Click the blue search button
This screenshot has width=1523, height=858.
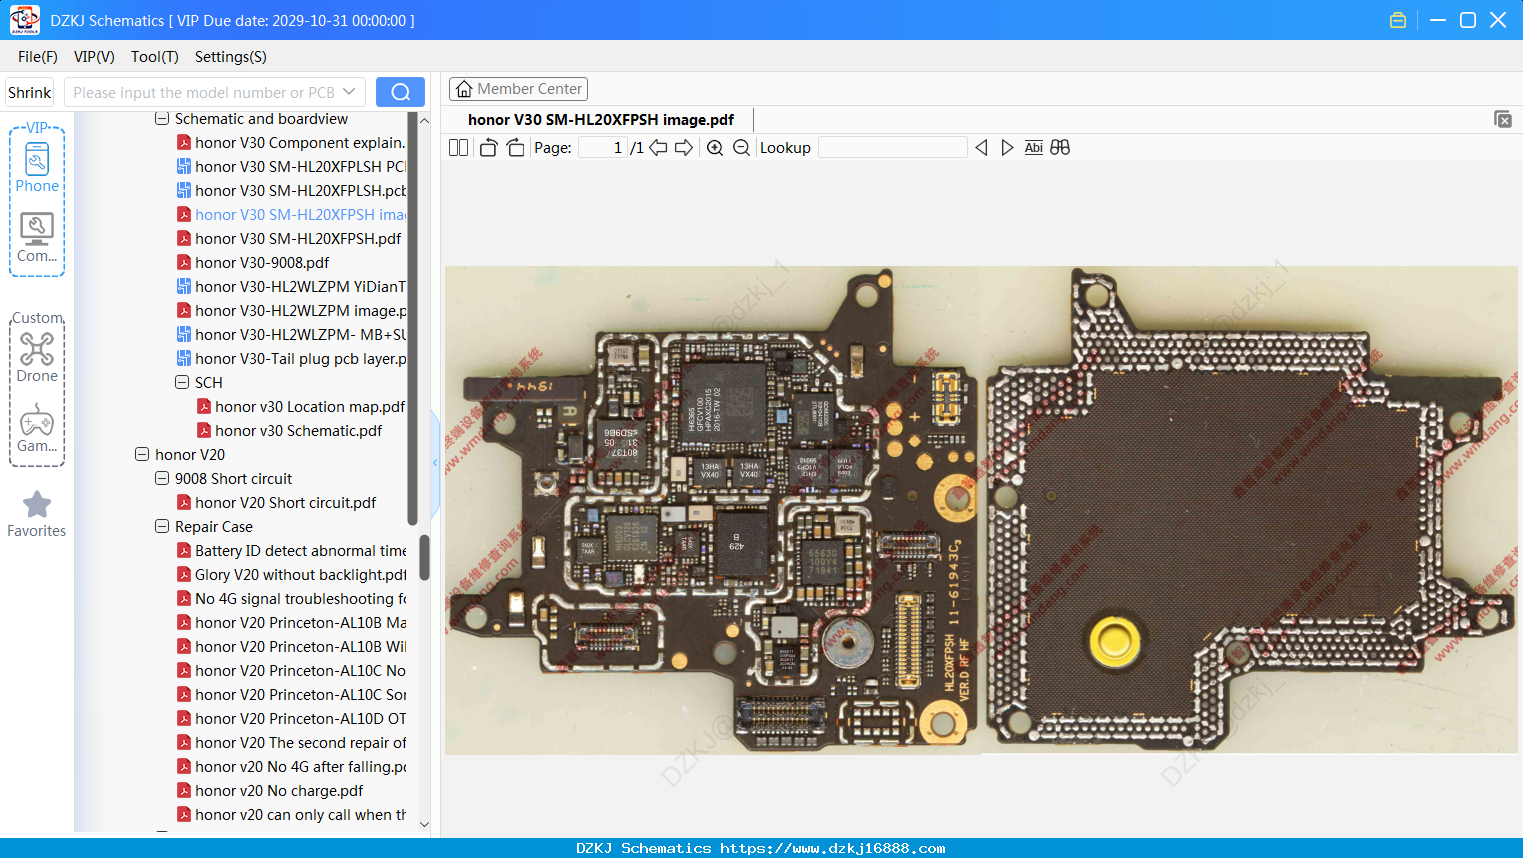tap(400, 92)
